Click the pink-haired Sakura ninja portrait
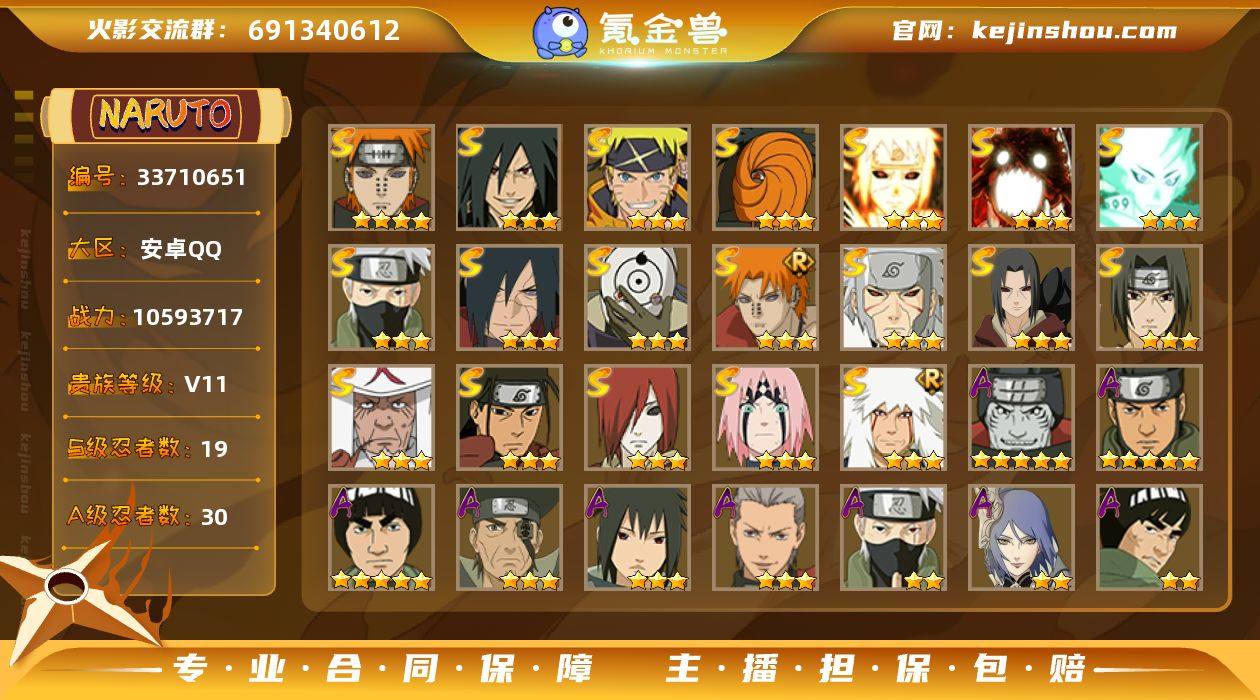The image size is (1260, 700). (765, 418)
